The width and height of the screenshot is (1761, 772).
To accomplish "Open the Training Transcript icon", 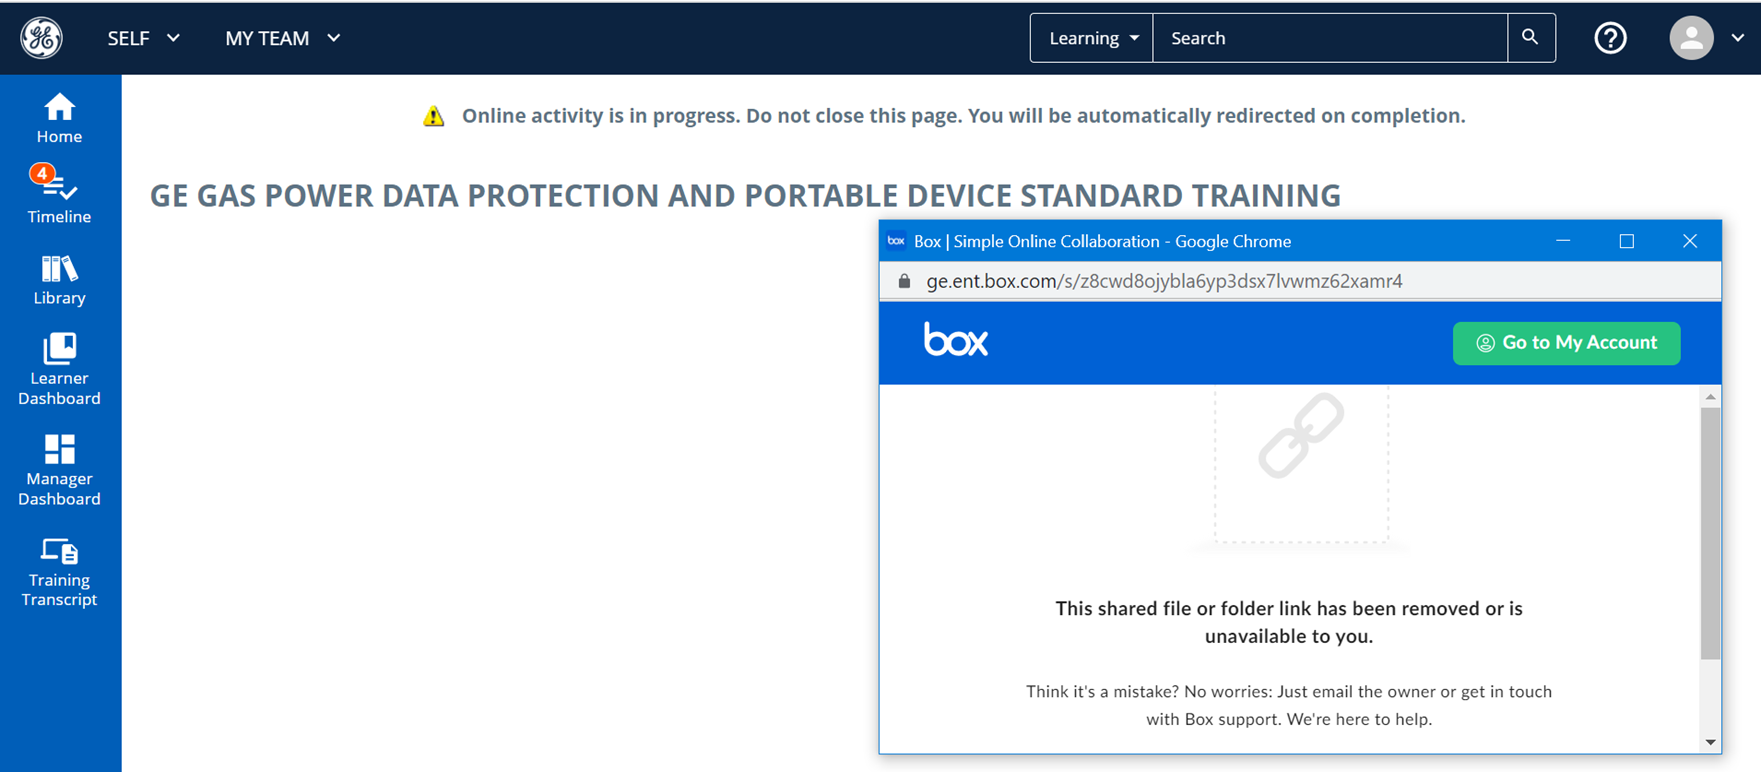I will [x=59, y=573].
